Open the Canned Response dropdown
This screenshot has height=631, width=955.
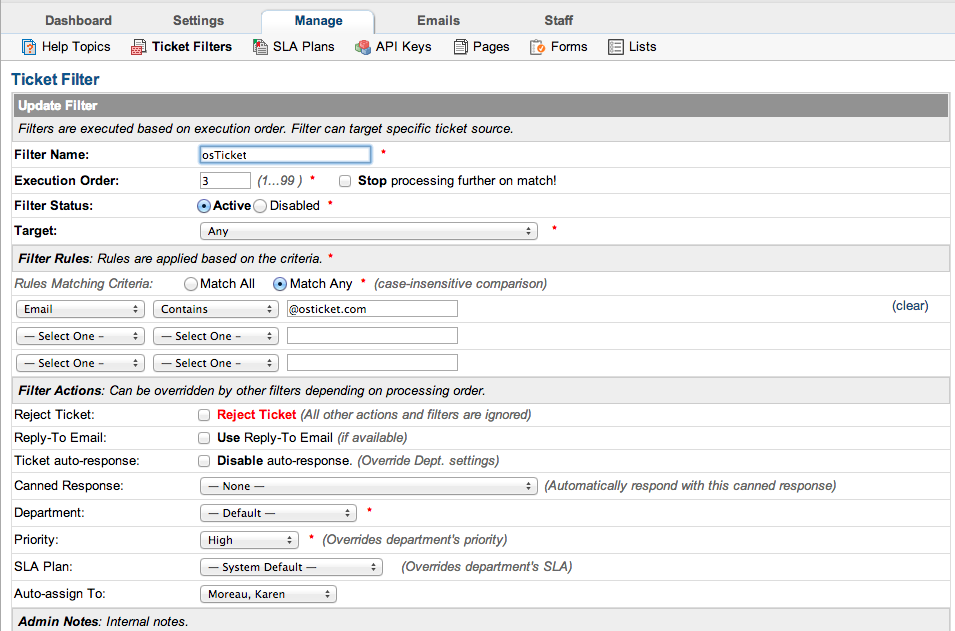point(368,486)
